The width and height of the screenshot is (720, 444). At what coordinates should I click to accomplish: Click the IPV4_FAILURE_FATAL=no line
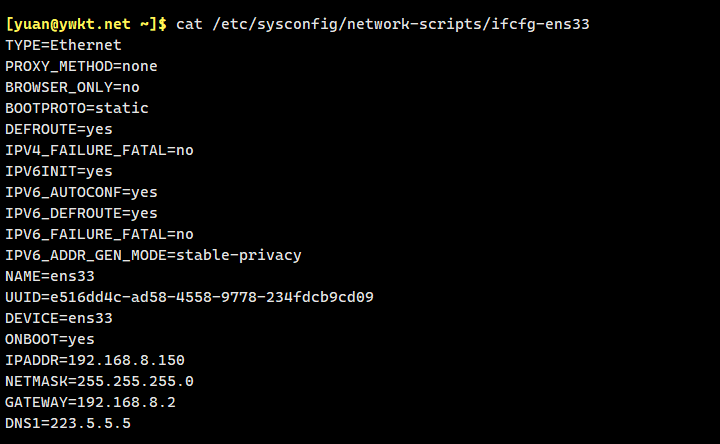(x=99, y=150)
